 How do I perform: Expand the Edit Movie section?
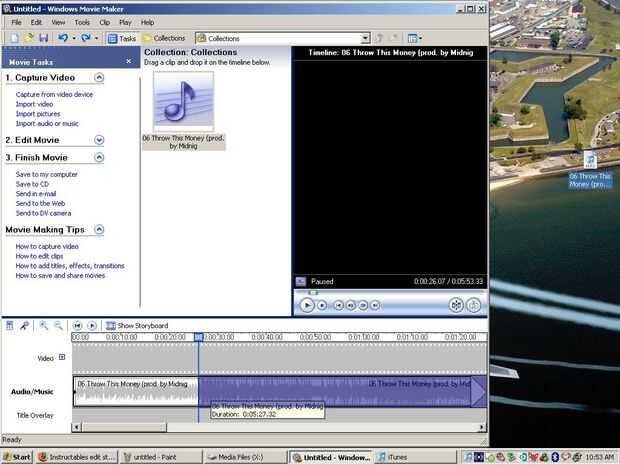(99, 140)
